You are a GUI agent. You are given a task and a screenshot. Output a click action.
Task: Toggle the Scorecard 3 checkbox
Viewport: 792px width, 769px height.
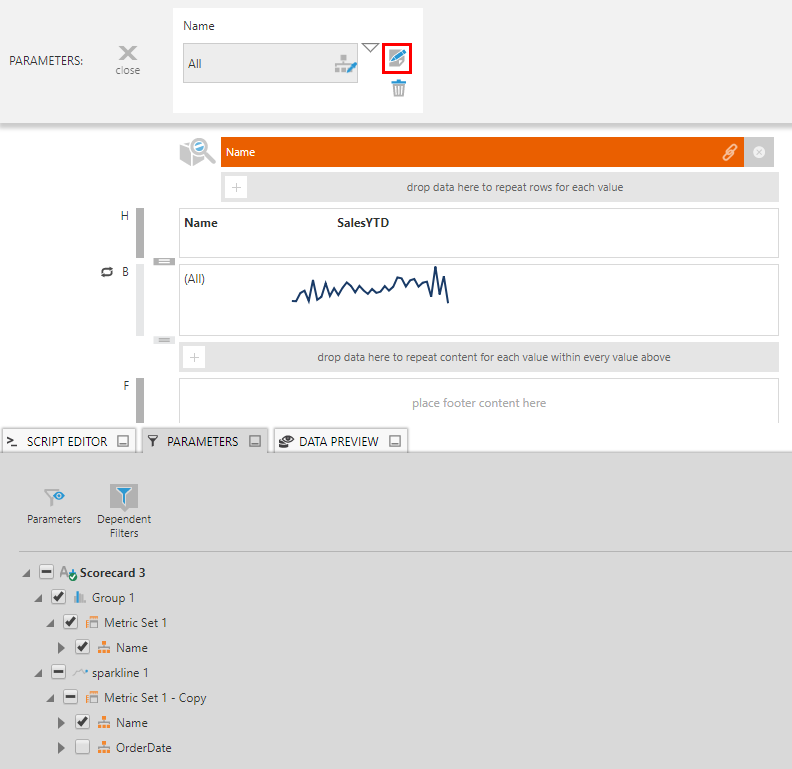46,572
